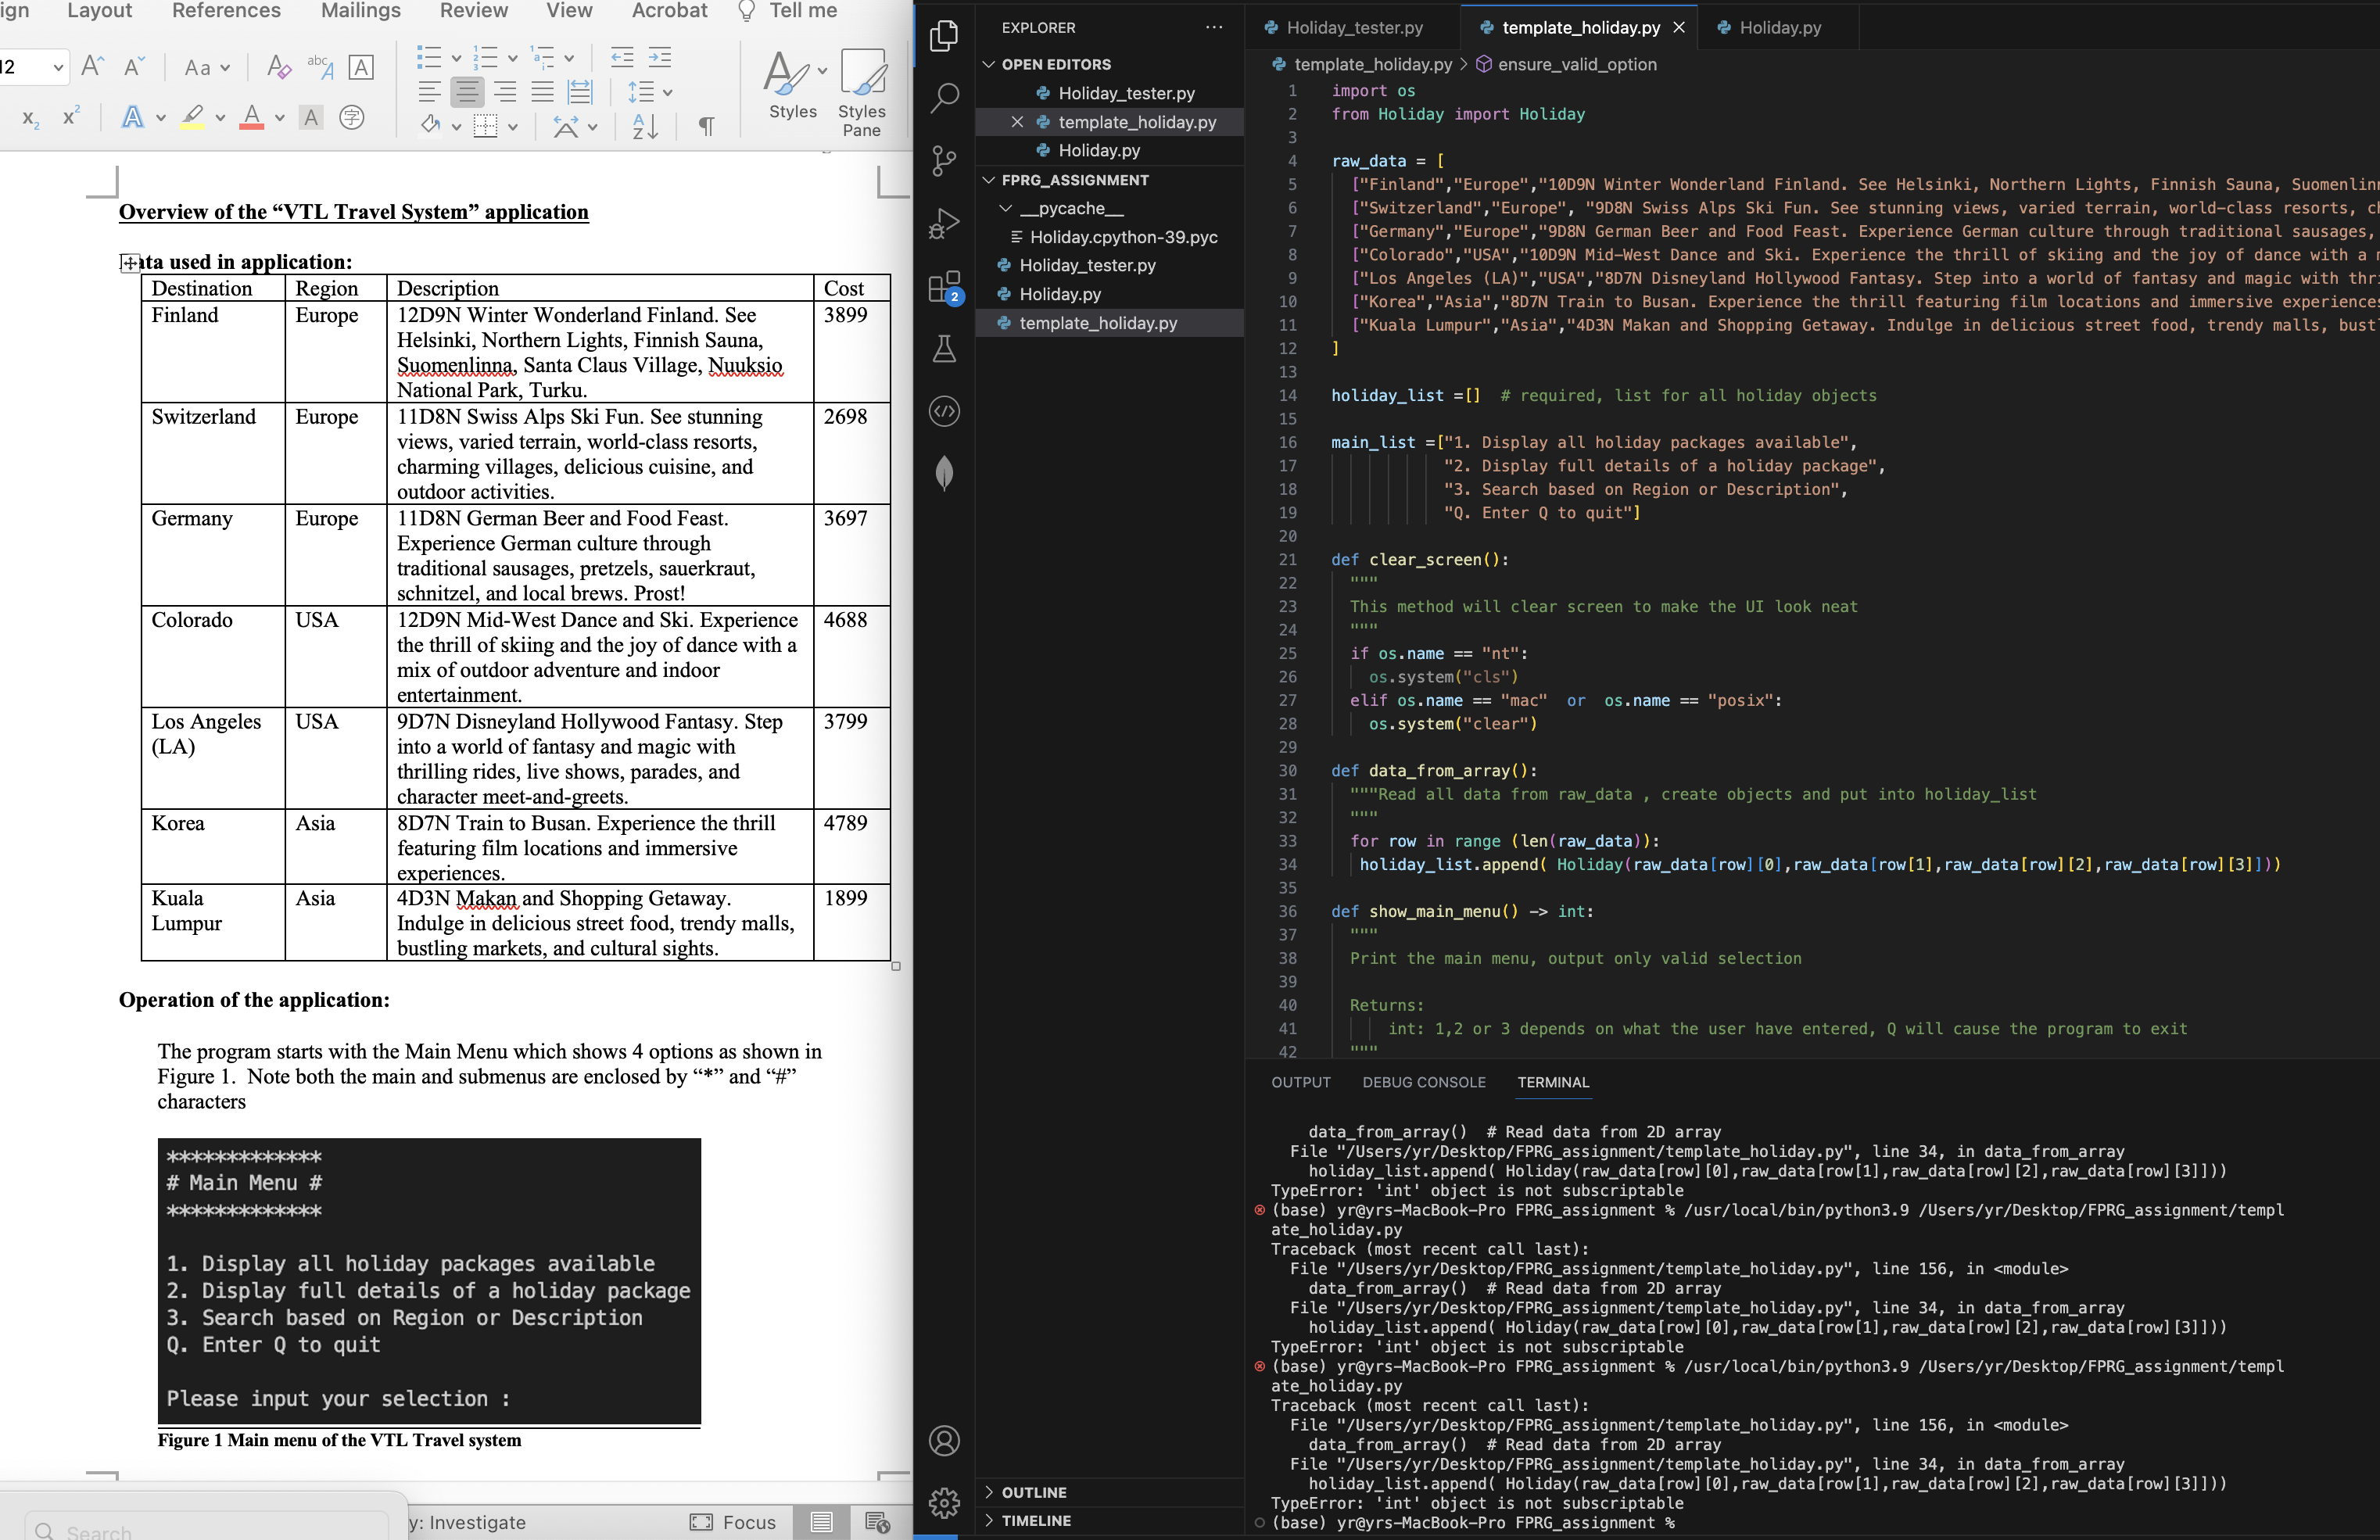
Task: Open the Extensions view icon
Action: click(944, 287)
